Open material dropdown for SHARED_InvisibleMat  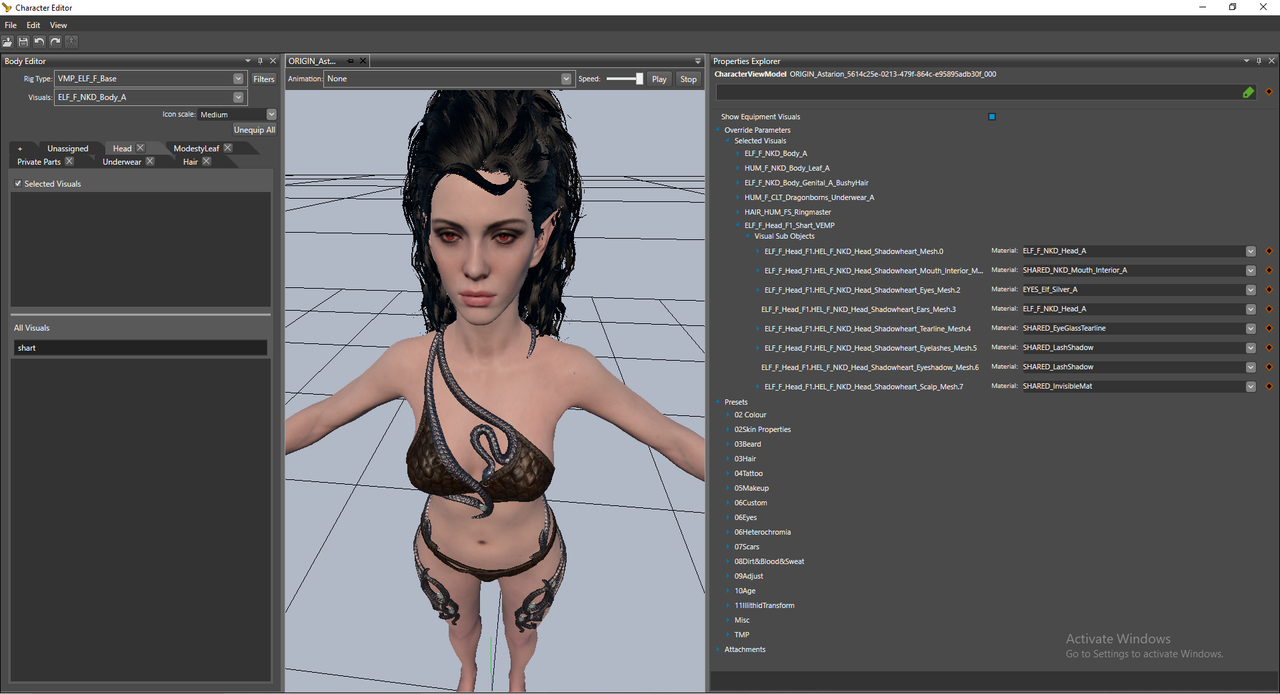1250,386
